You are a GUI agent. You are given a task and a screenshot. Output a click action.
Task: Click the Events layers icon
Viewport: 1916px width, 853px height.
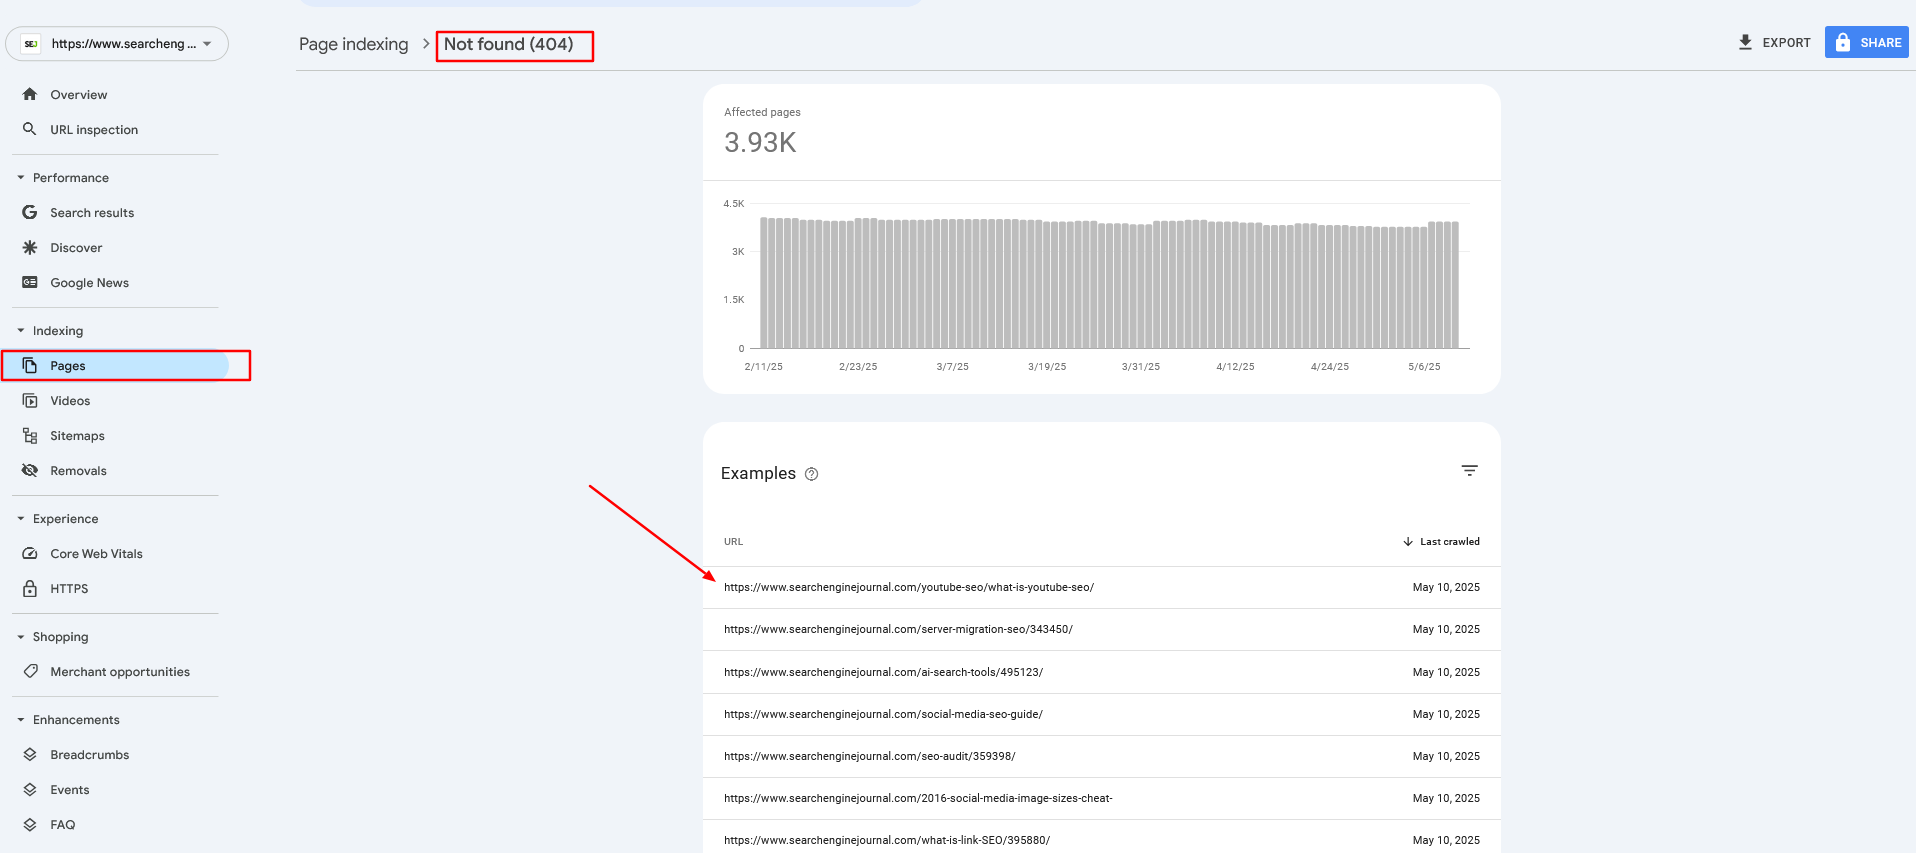click(30, 789)
